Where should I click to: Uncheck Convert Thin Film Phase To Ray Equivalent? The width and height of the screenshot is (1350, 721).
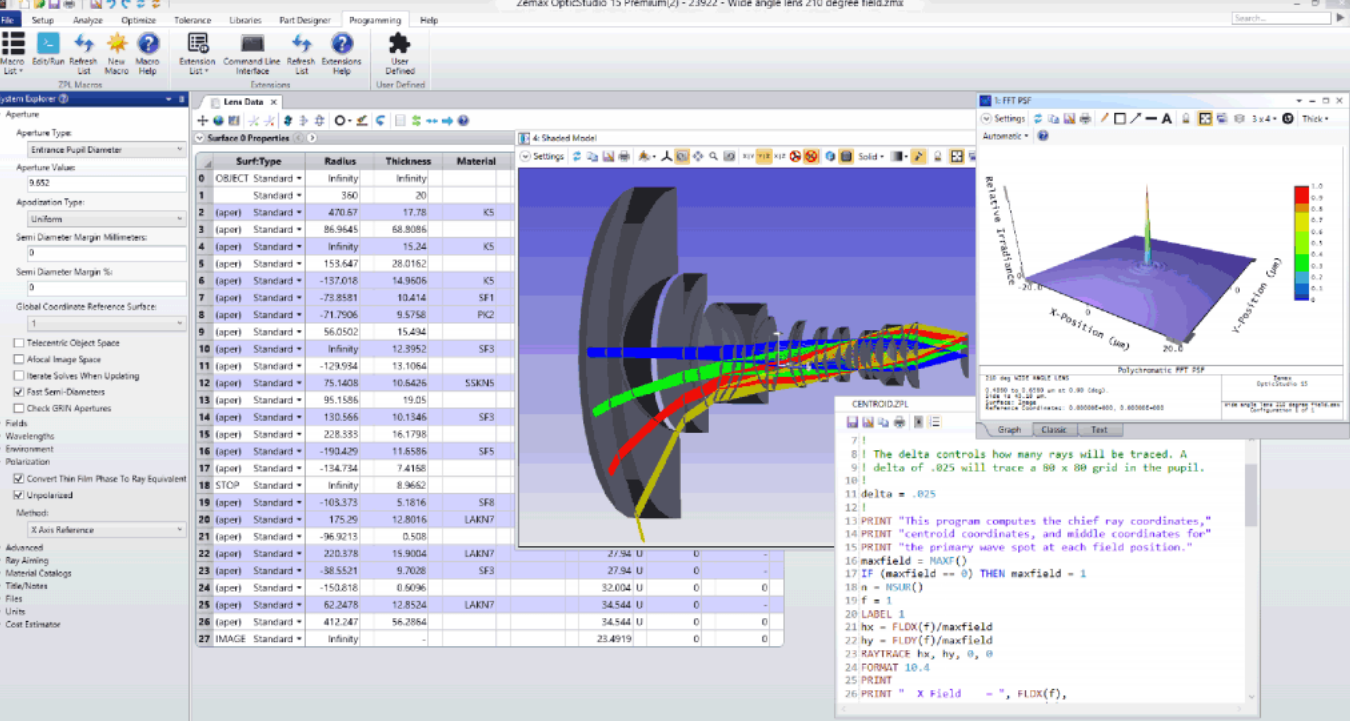(19, 479)
